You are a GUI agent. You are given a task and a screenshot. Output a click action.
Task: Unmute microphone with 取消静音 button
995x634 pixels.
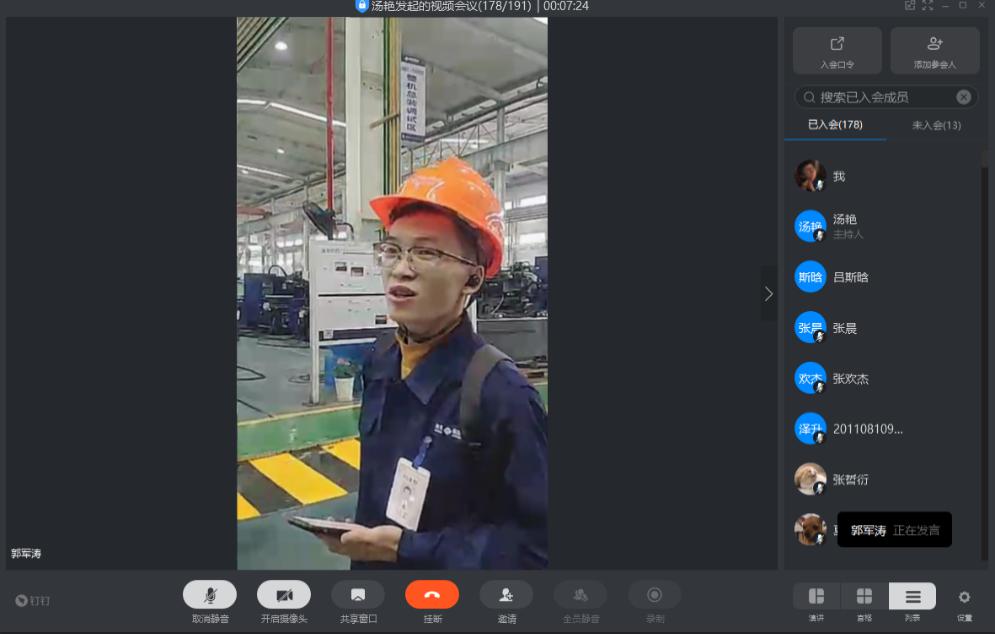point(210,595)
